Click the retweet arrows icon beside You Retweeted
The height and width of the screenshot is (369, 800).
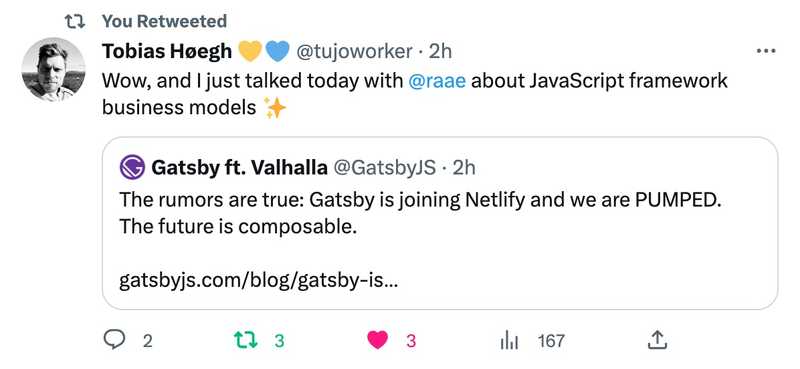pyautogui.click(x=76, y=21)
